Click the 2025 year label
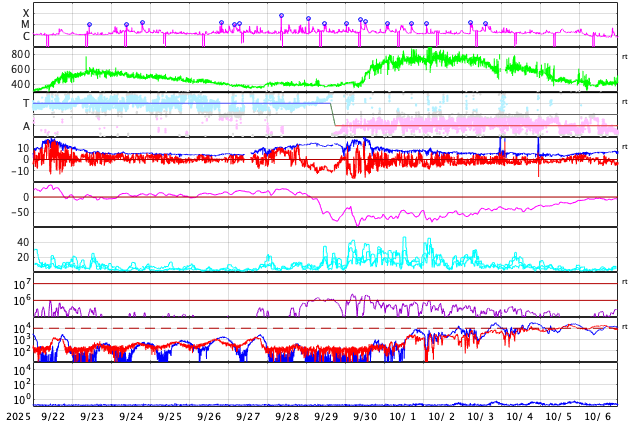 point(18,416)
